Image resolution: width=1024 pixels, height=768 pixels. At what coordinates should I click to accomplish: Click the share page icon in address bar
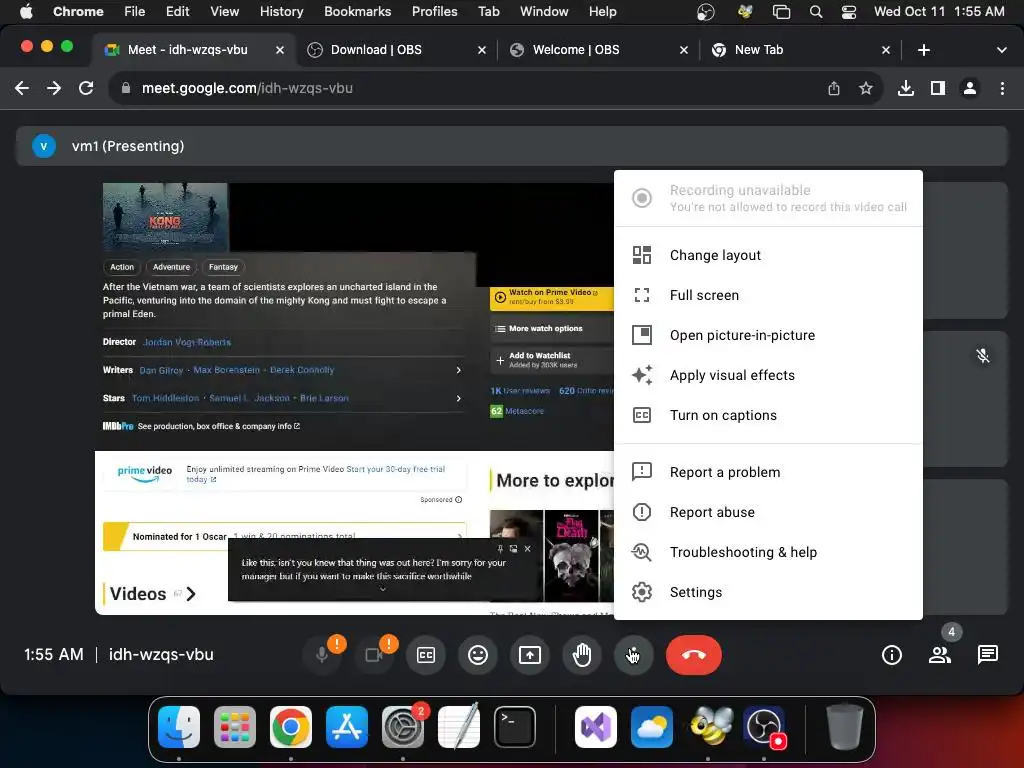point(834,88)
